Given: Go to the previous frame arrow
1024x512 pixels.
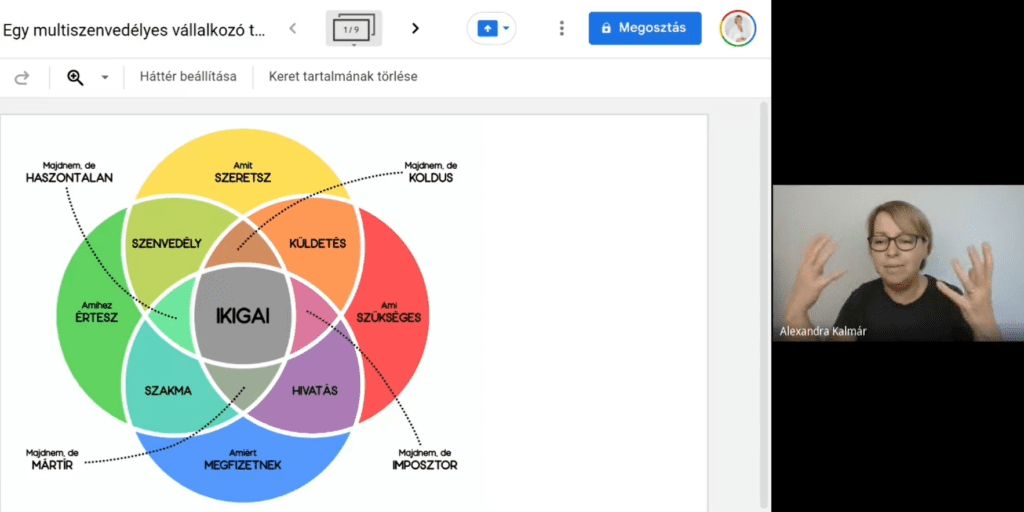Looking at the screenshot, I should [292, 28].
